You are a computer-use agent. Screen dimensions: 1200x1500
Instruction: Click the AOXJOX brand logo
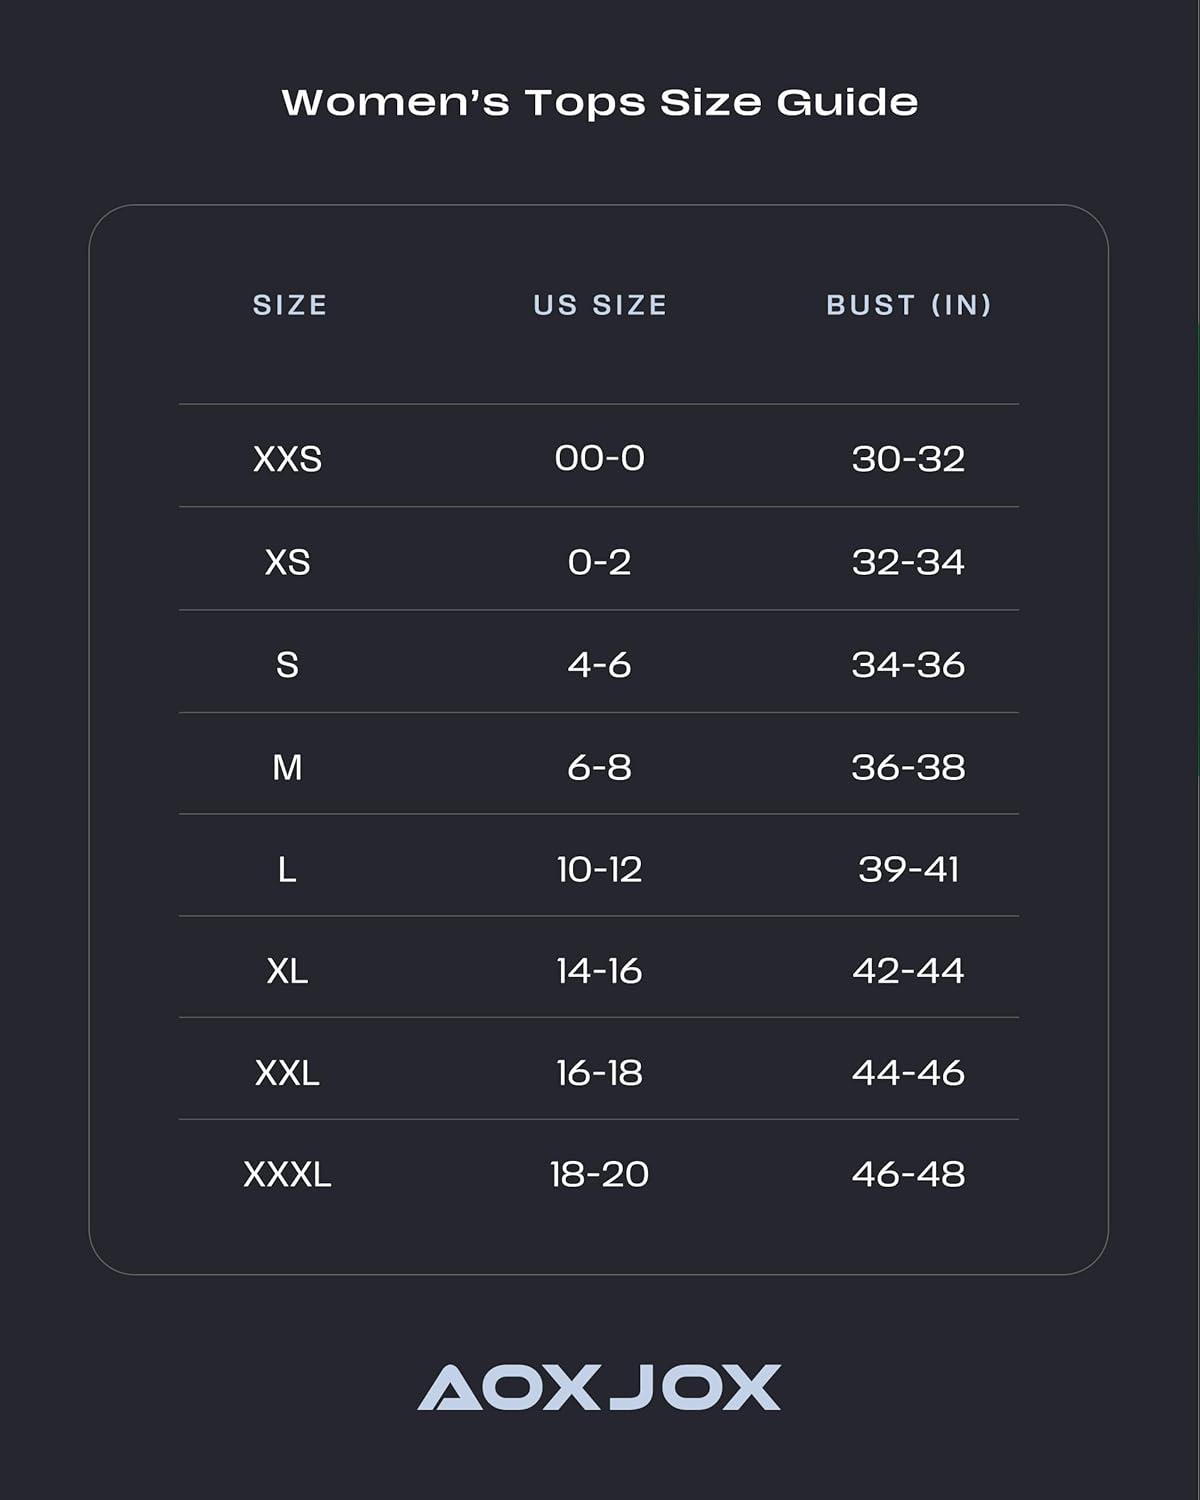click(599, 1387)
